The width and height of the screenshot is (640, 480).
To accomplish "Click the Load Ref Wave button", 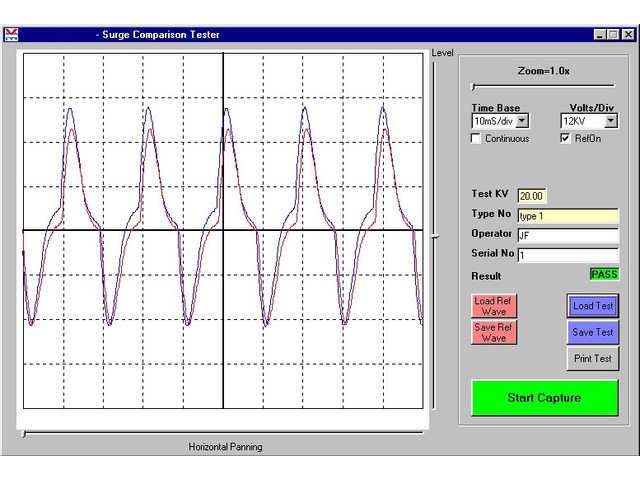I will [493, 306].
